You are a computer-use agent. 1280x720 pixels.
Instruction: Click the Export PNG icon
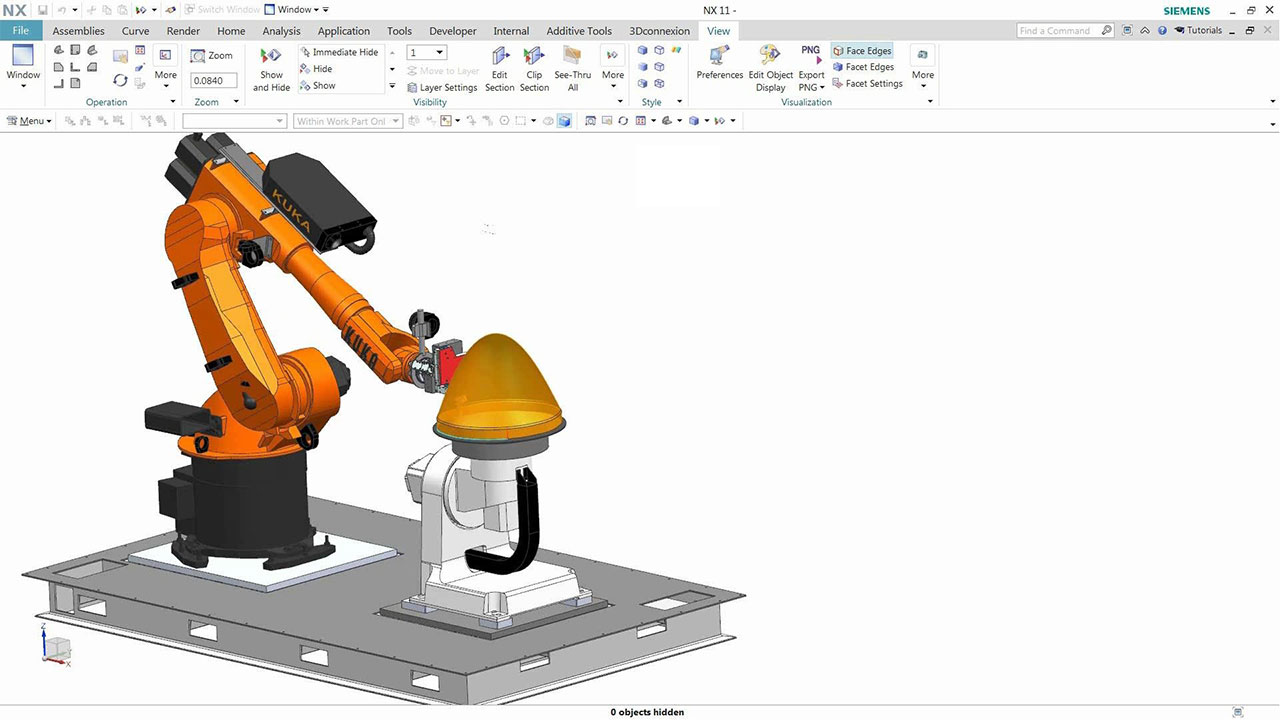click(811, 52)
